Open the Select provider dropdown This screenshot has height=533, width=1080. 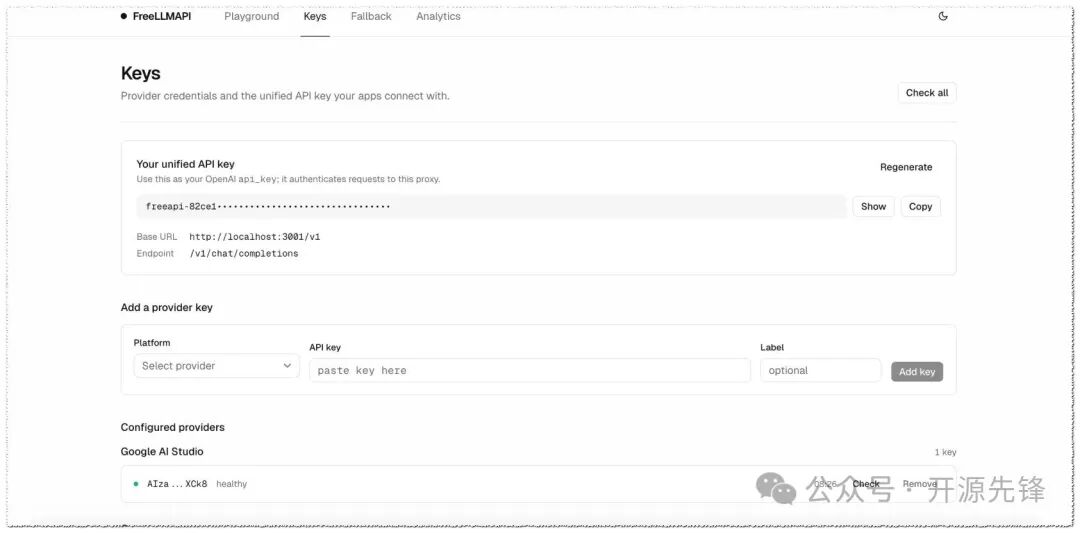[217, 366]
